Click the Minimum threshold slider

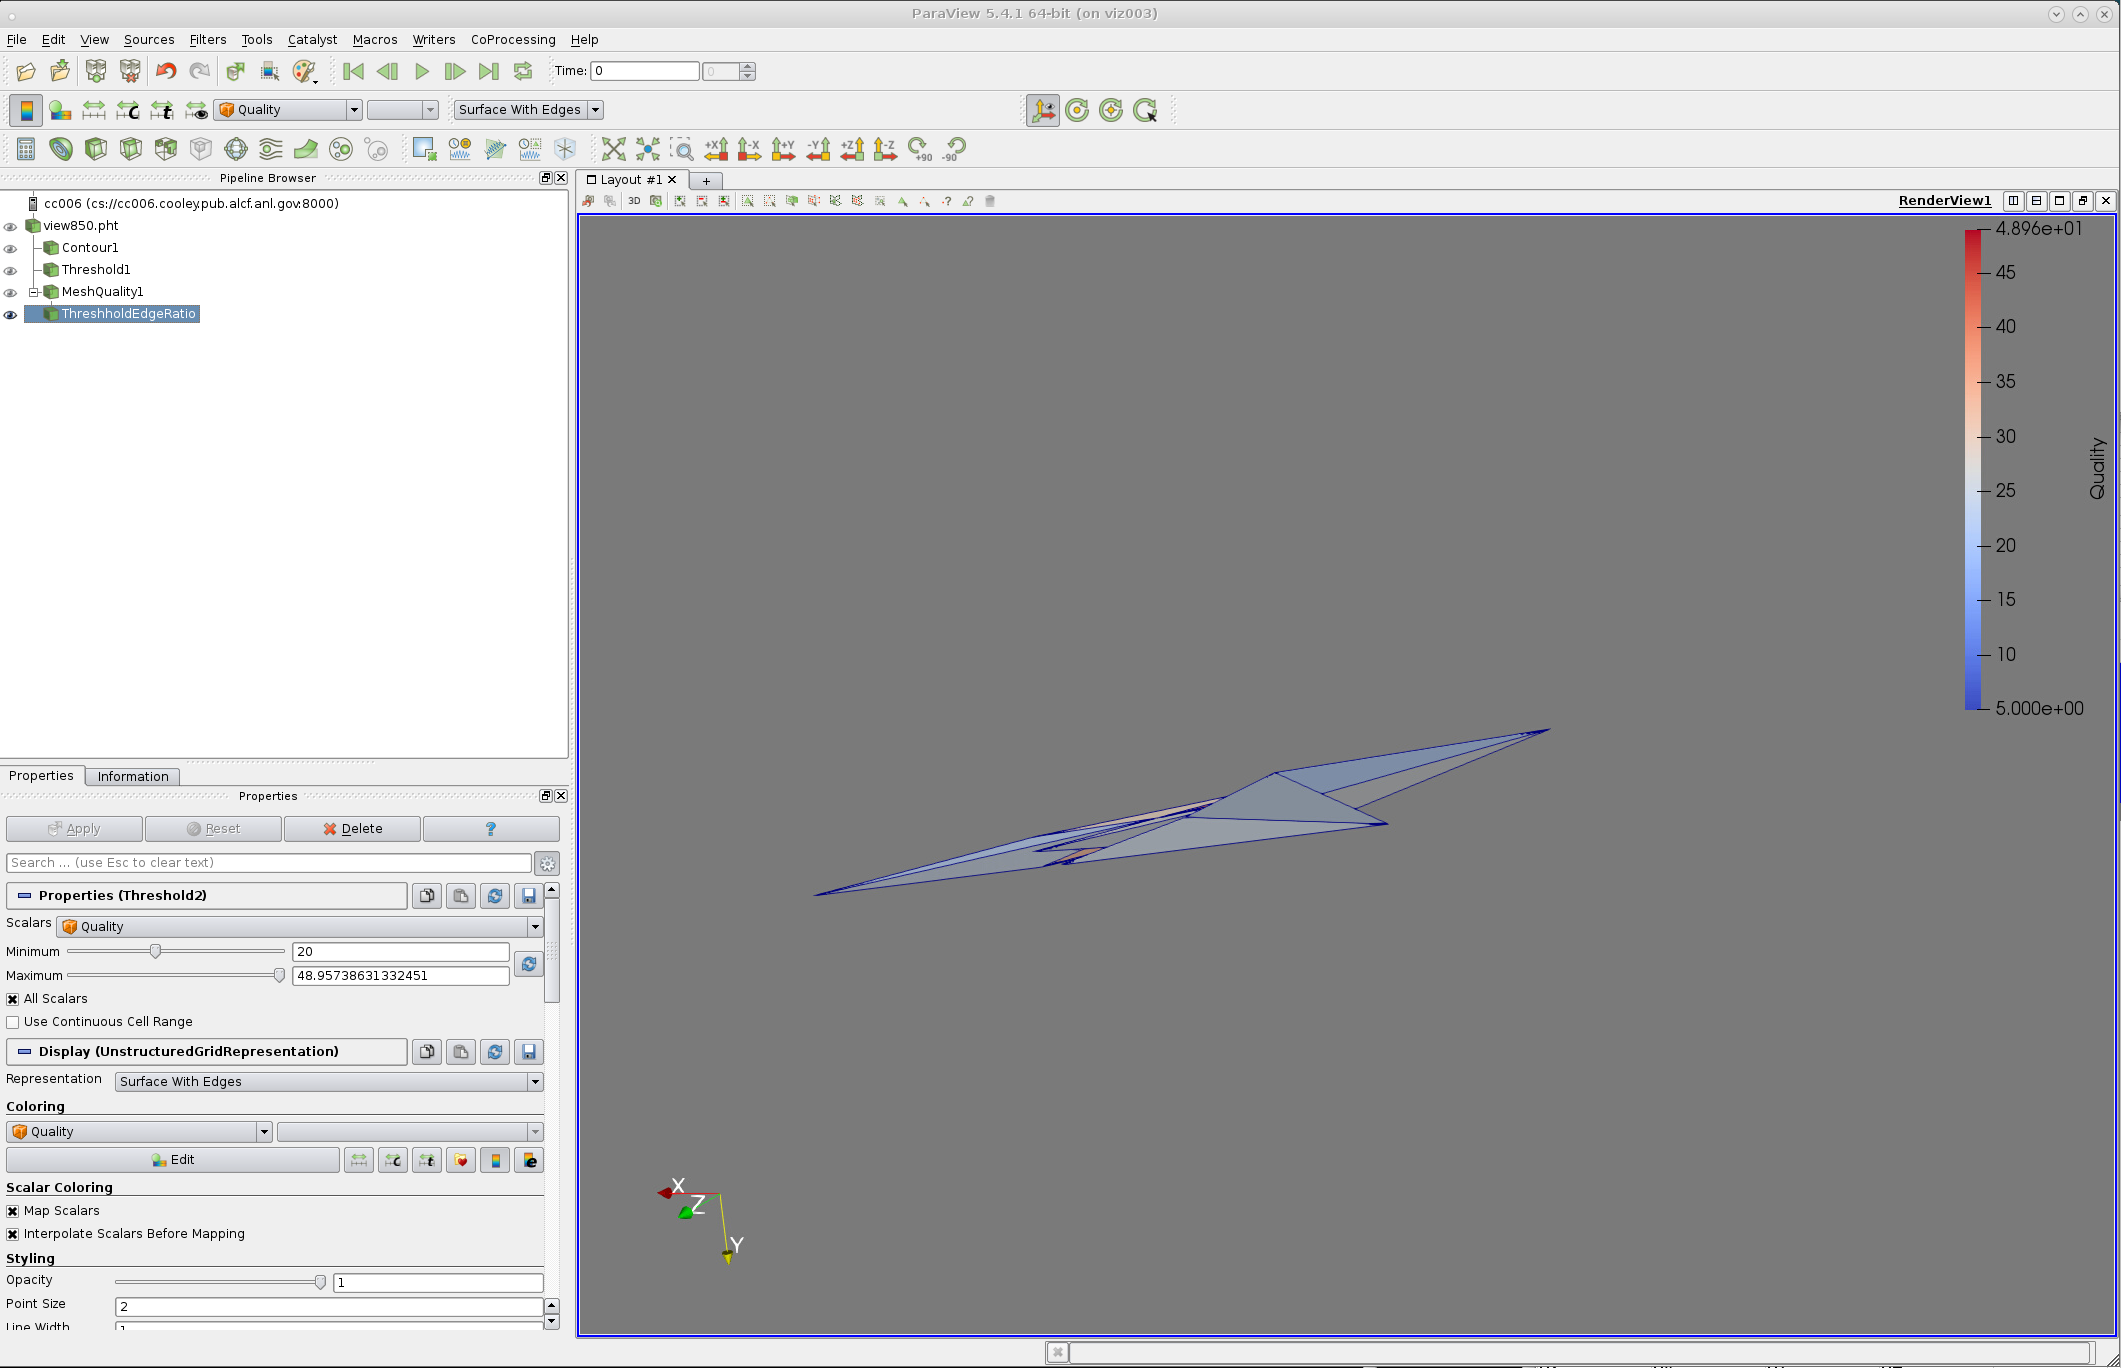tap(155, 952)
